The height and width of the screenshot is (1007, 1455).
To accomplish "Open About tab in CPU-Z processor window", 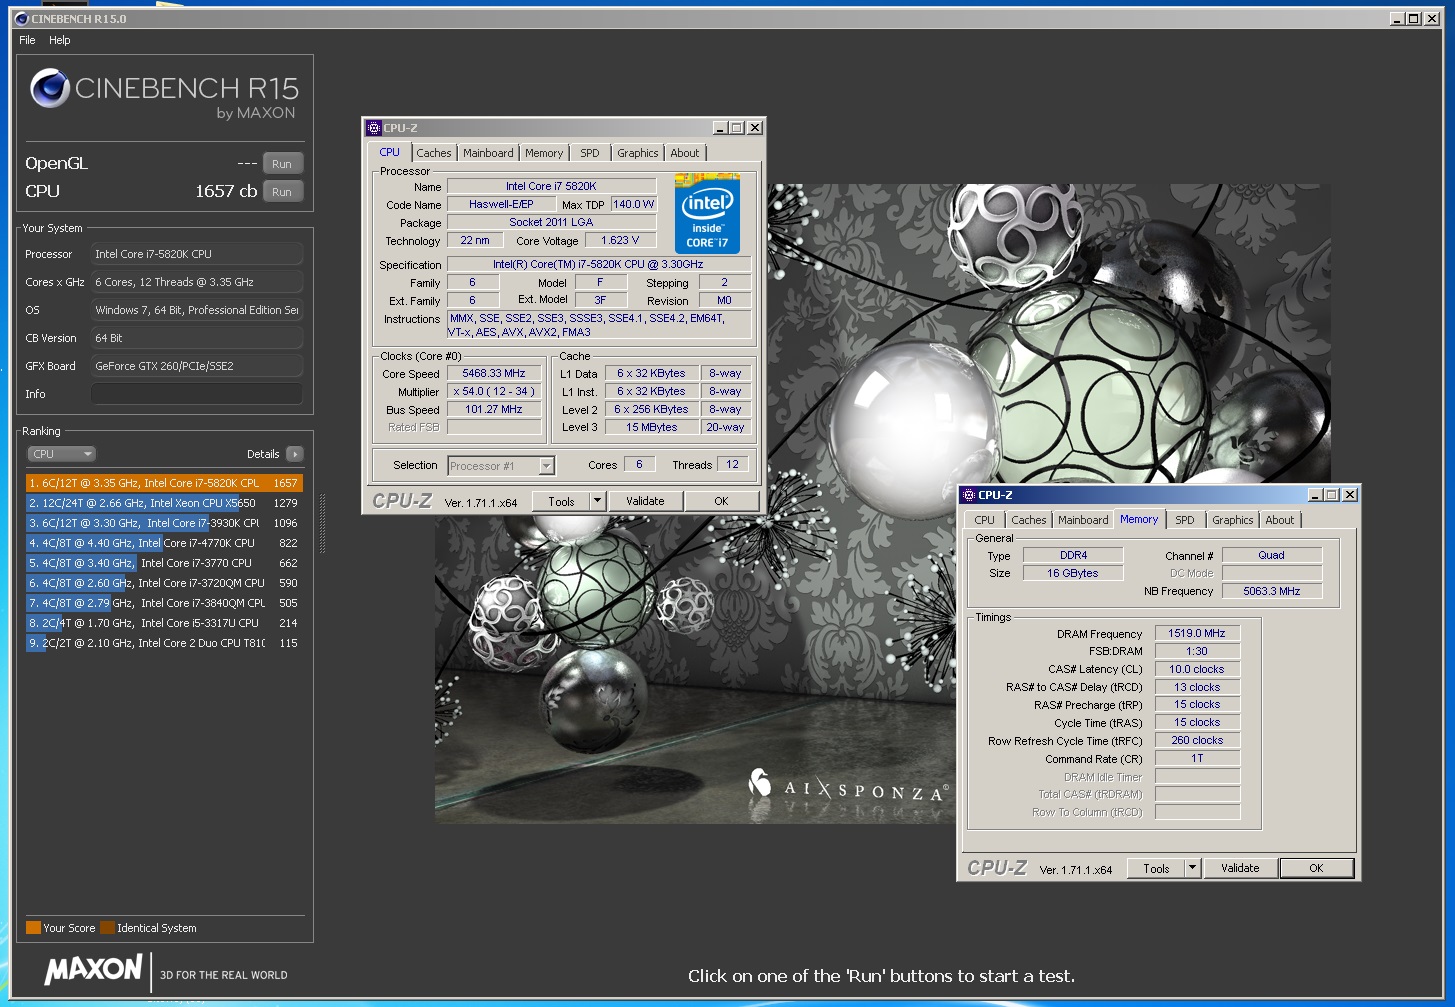I will click(x=685, y=153).
